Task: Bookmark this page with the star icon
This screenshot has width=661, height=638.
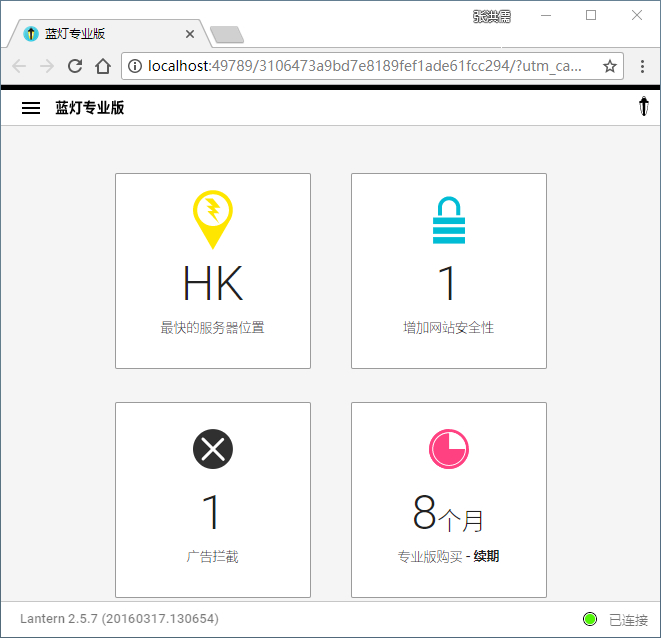Action: 610,66
